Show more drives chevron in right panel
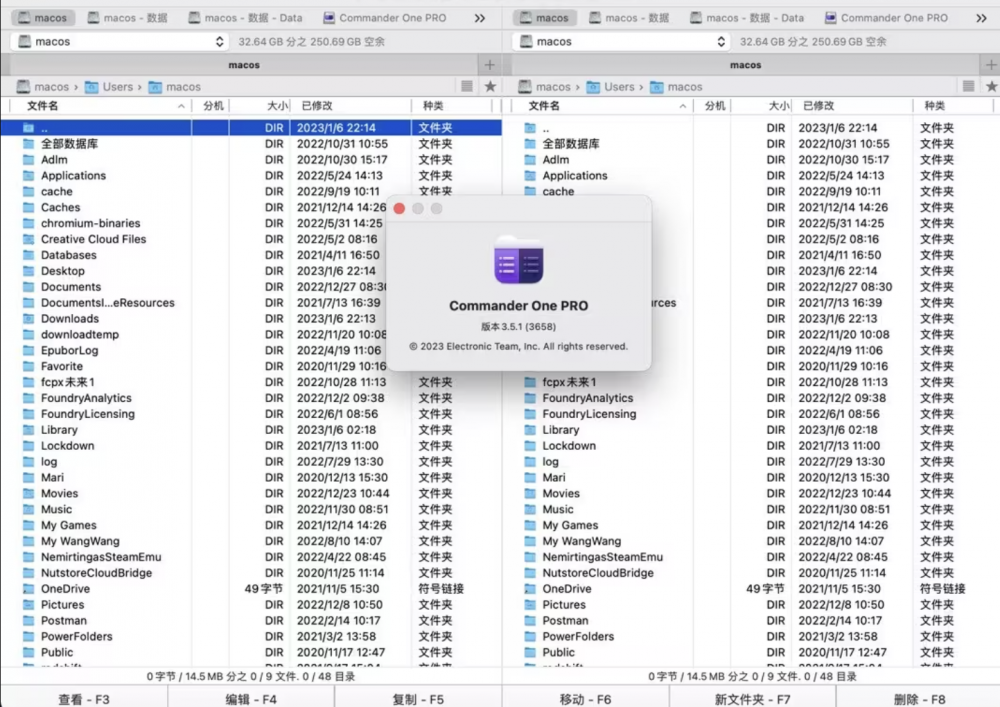 (x=981, y=18)
